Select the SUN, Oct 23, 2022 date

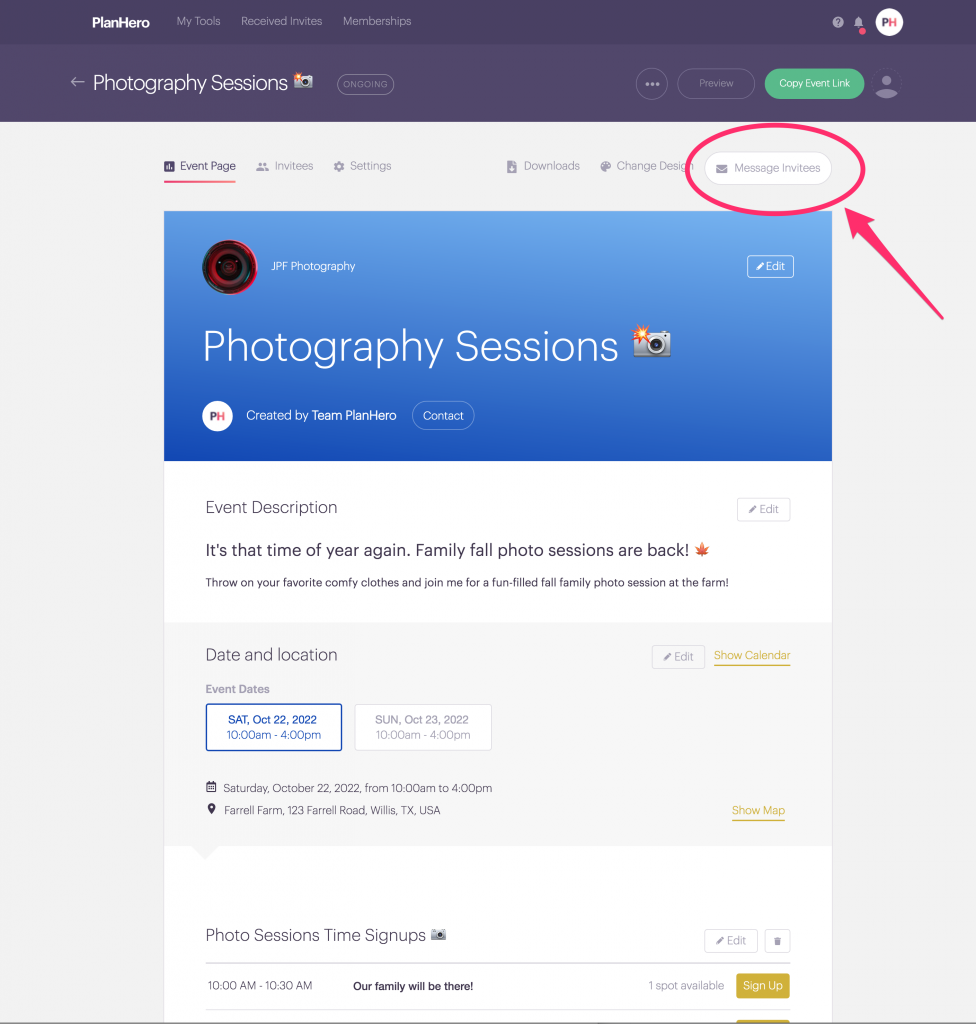coord(422,727)
